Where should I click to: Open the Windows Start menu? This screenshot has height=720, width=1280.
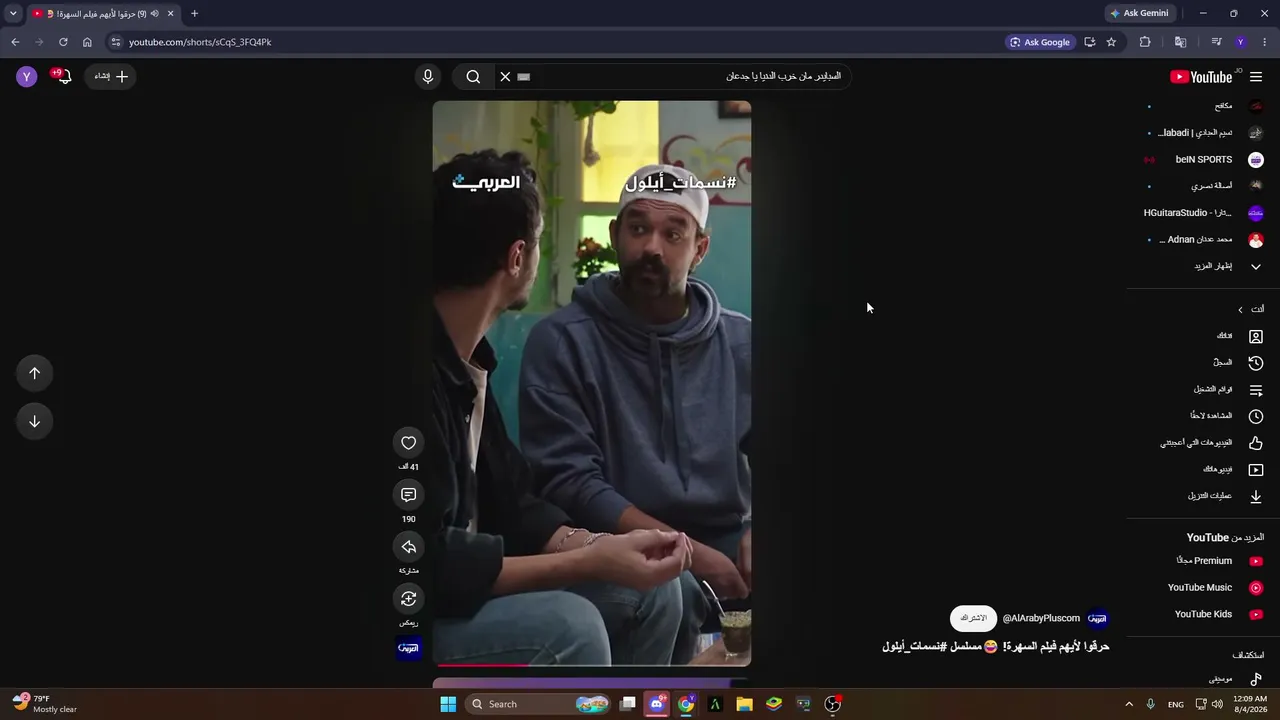click(x=448, y=704)
